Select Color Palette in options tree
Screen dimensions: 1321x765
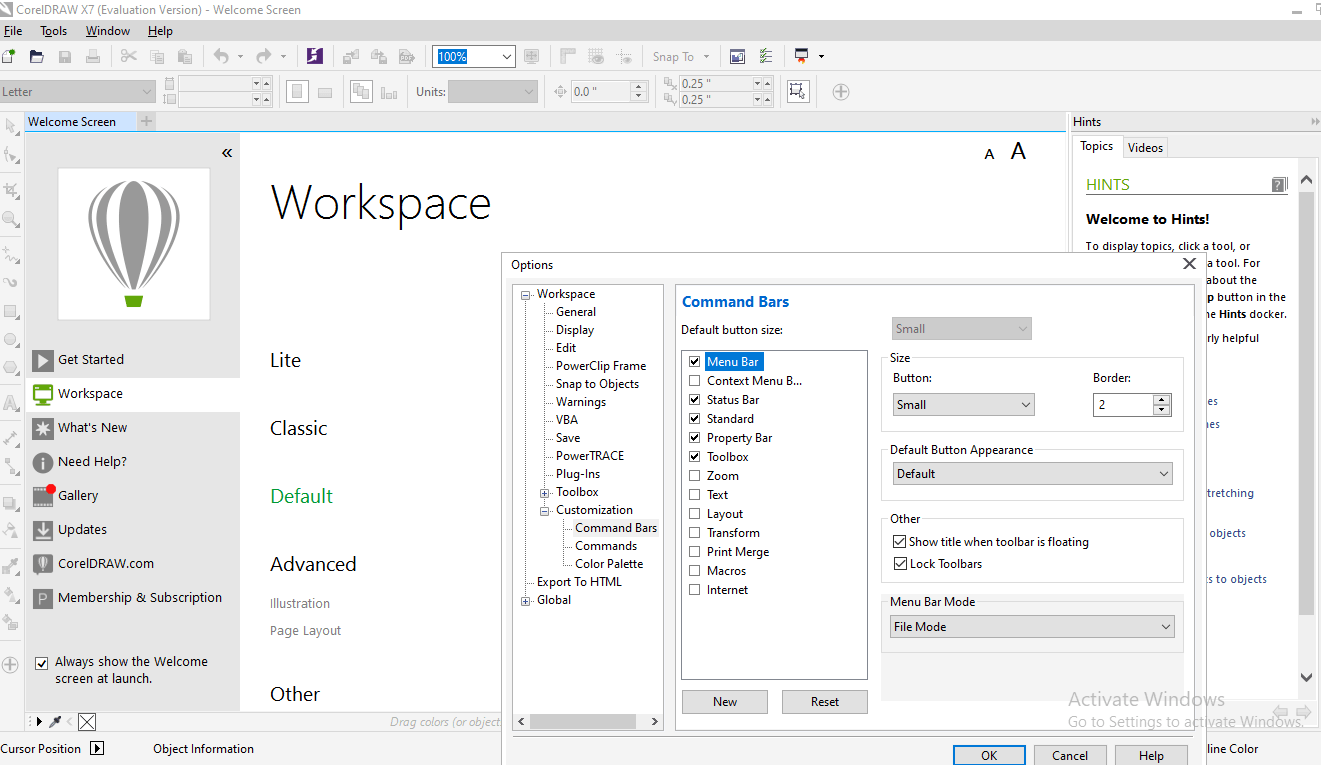point(609,564)
